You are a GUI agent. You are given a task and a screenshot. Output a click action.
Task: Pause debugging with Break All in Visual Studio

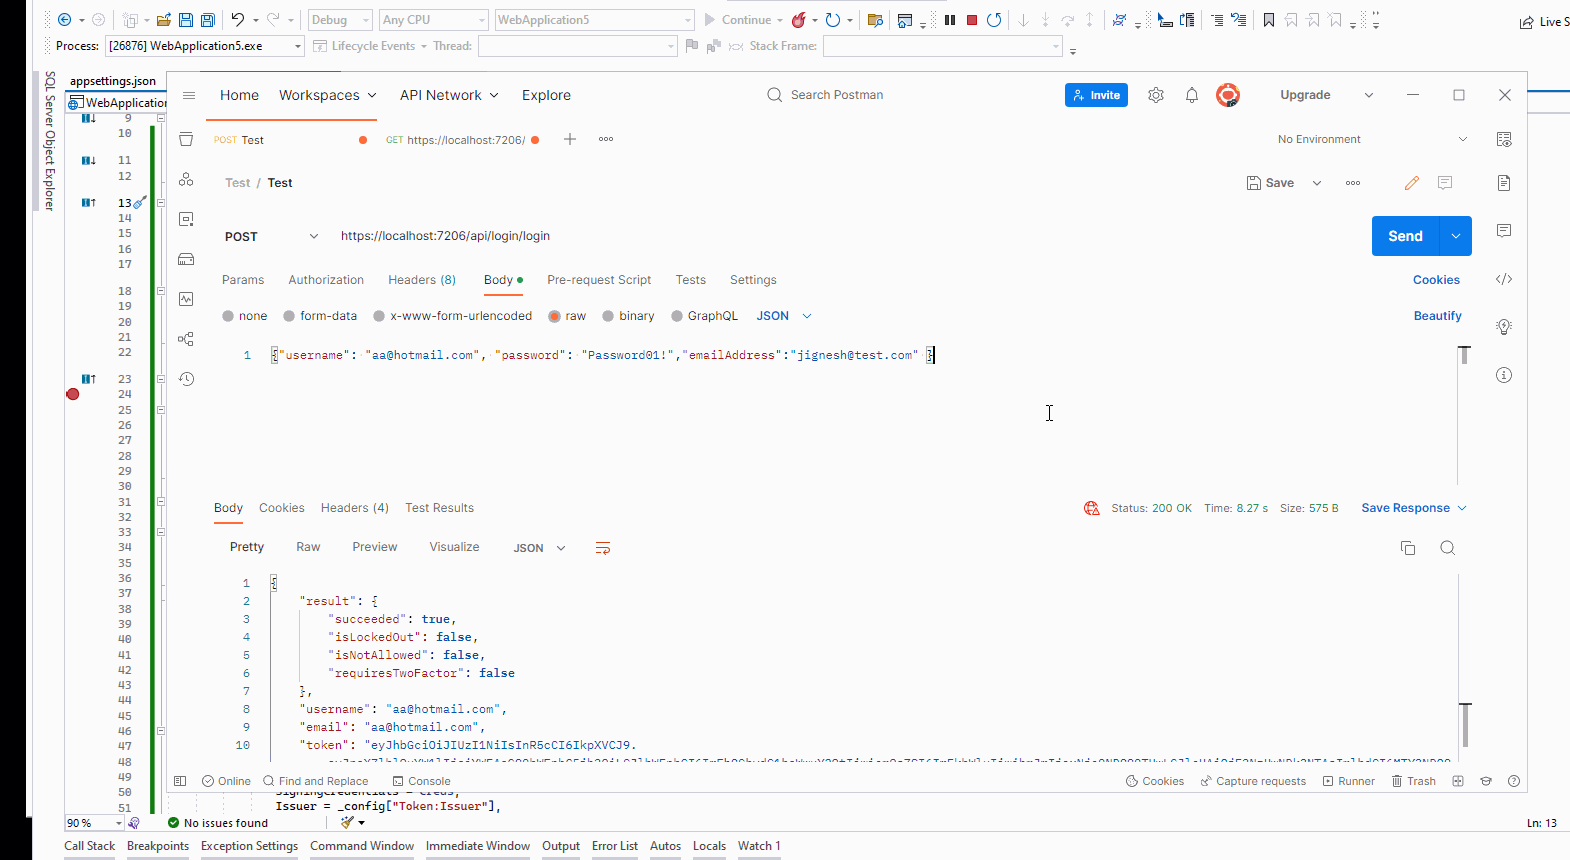tap(950, 20)
